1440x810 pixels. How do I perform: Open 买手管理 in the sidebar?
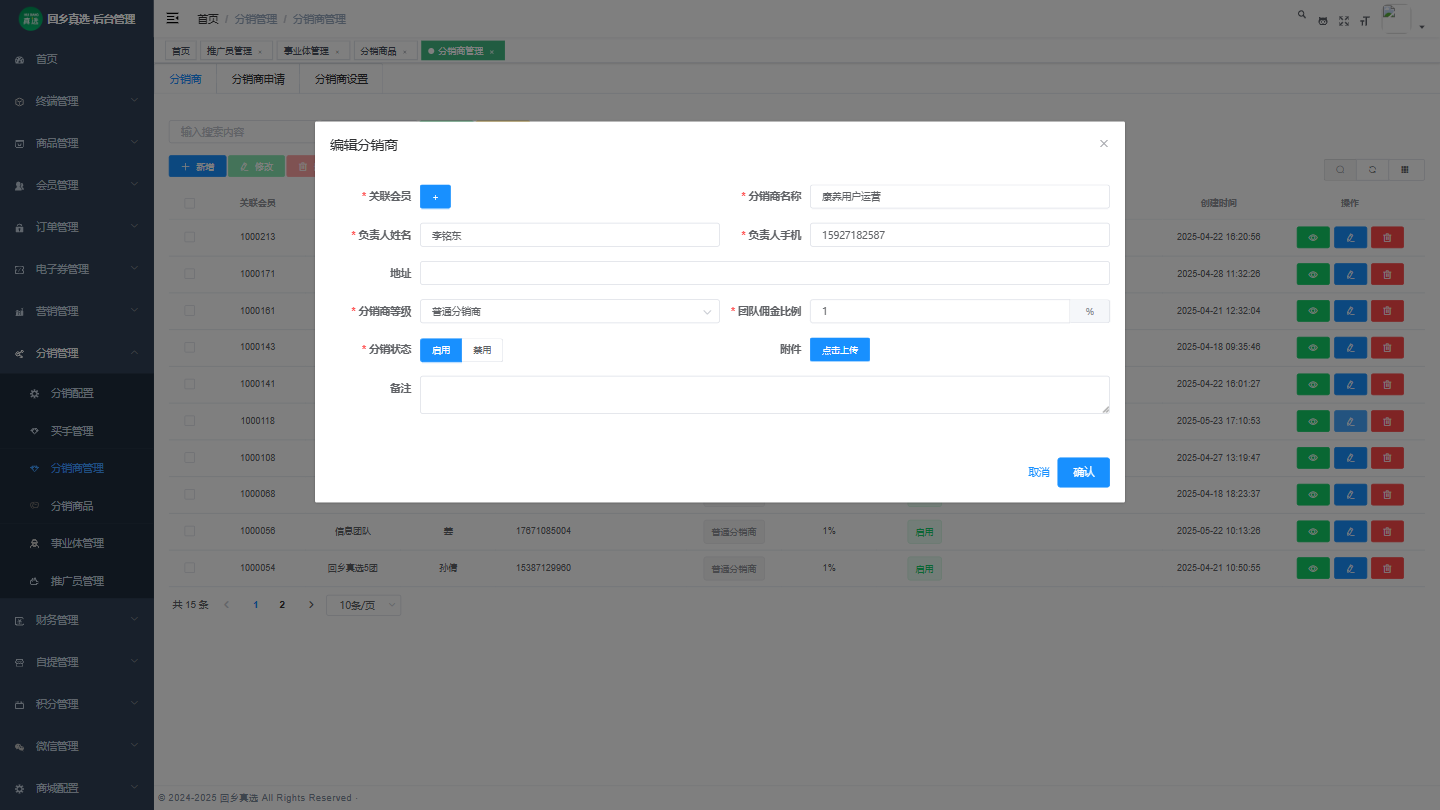click(x=72, y=431)
